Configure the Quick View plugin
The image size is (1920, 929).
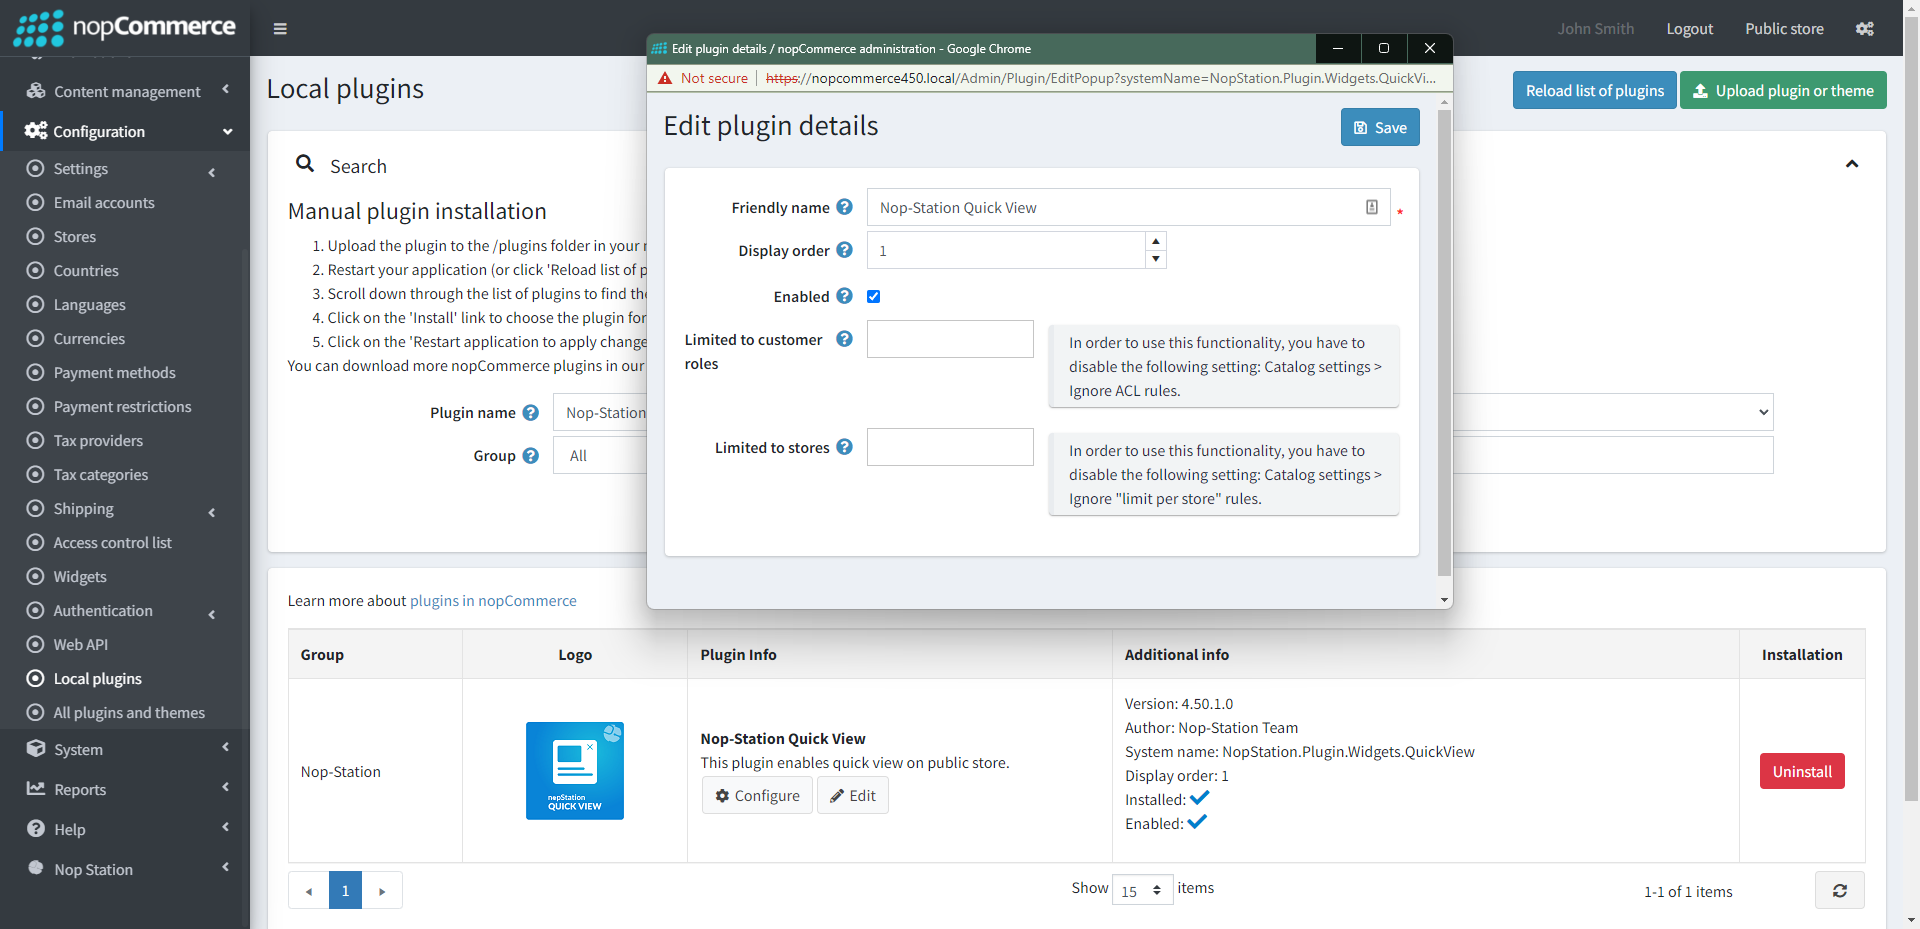point(757,795)
